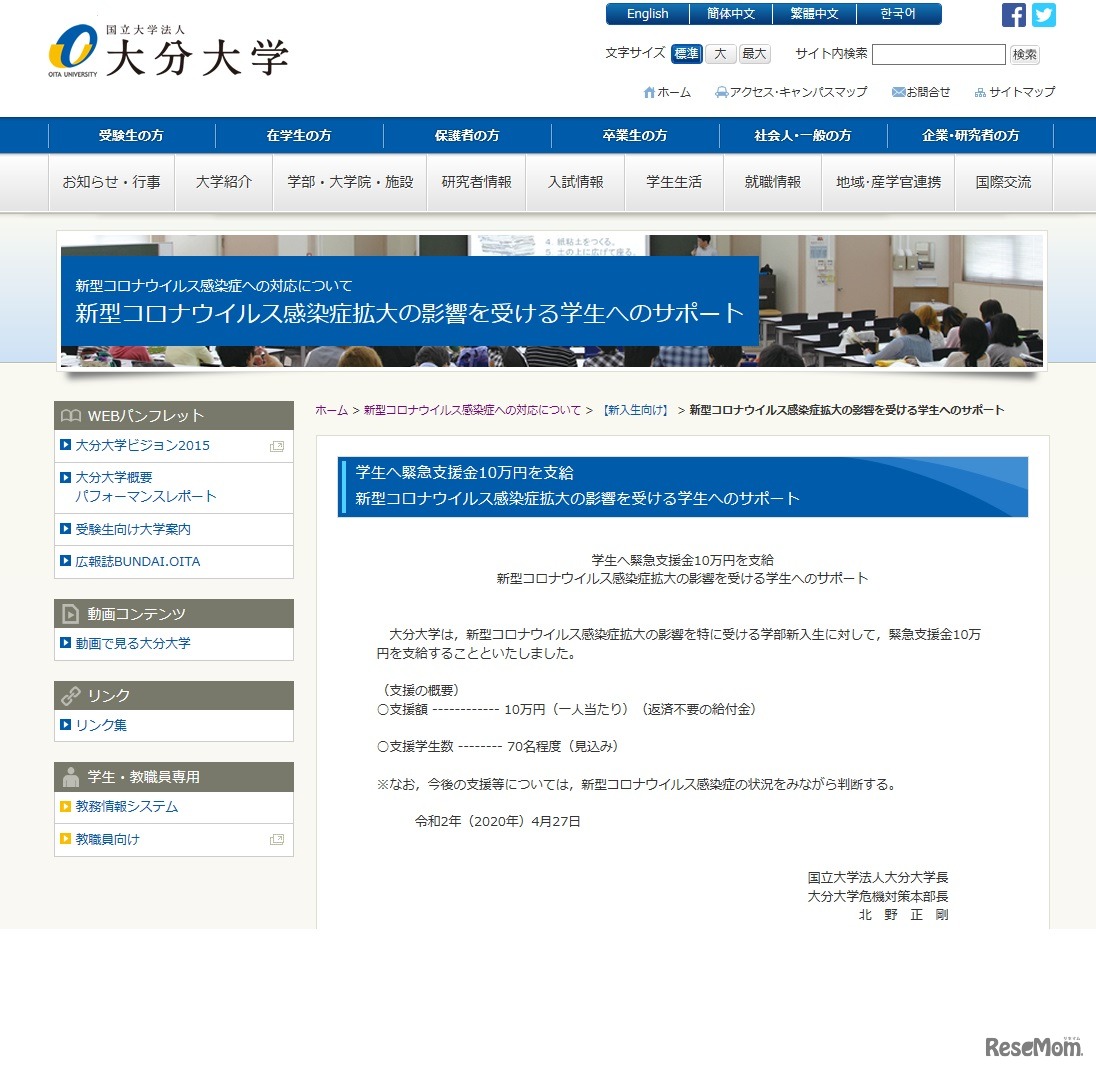Switch font size to 大

tap(720, 53)
